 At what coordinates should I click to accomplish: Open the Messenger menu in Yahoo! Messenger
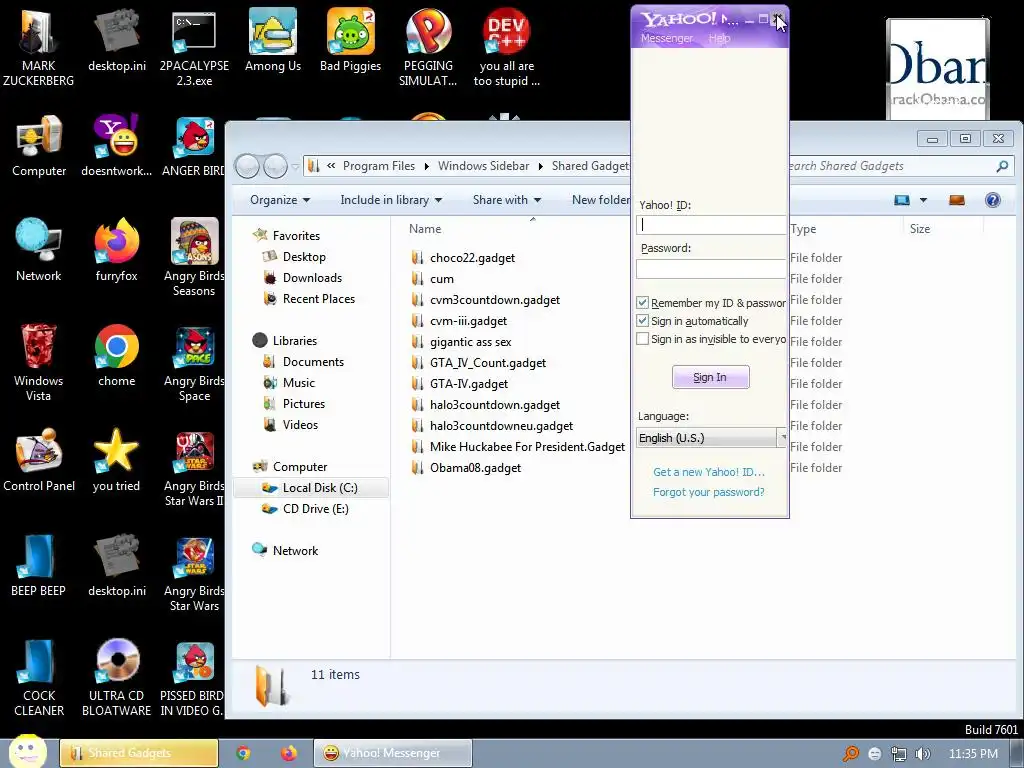point(667,38)
